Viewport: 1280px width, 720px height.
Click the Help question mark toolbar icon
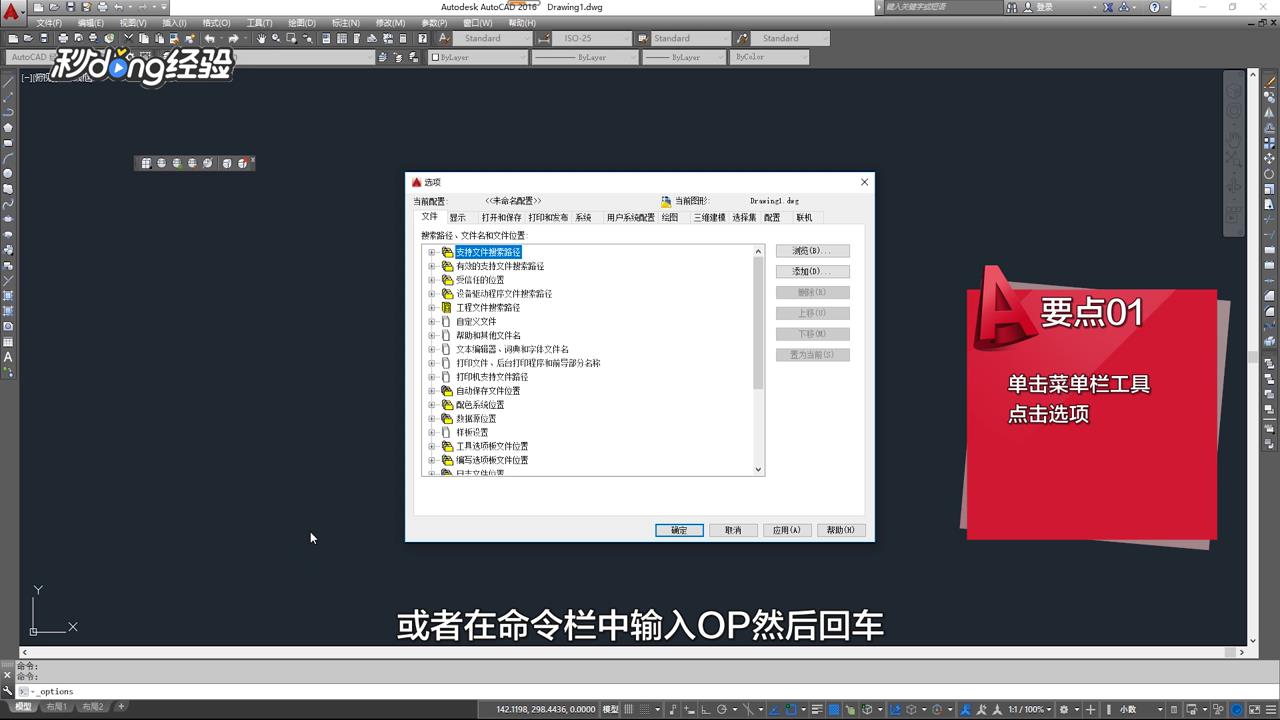(422, 39)
